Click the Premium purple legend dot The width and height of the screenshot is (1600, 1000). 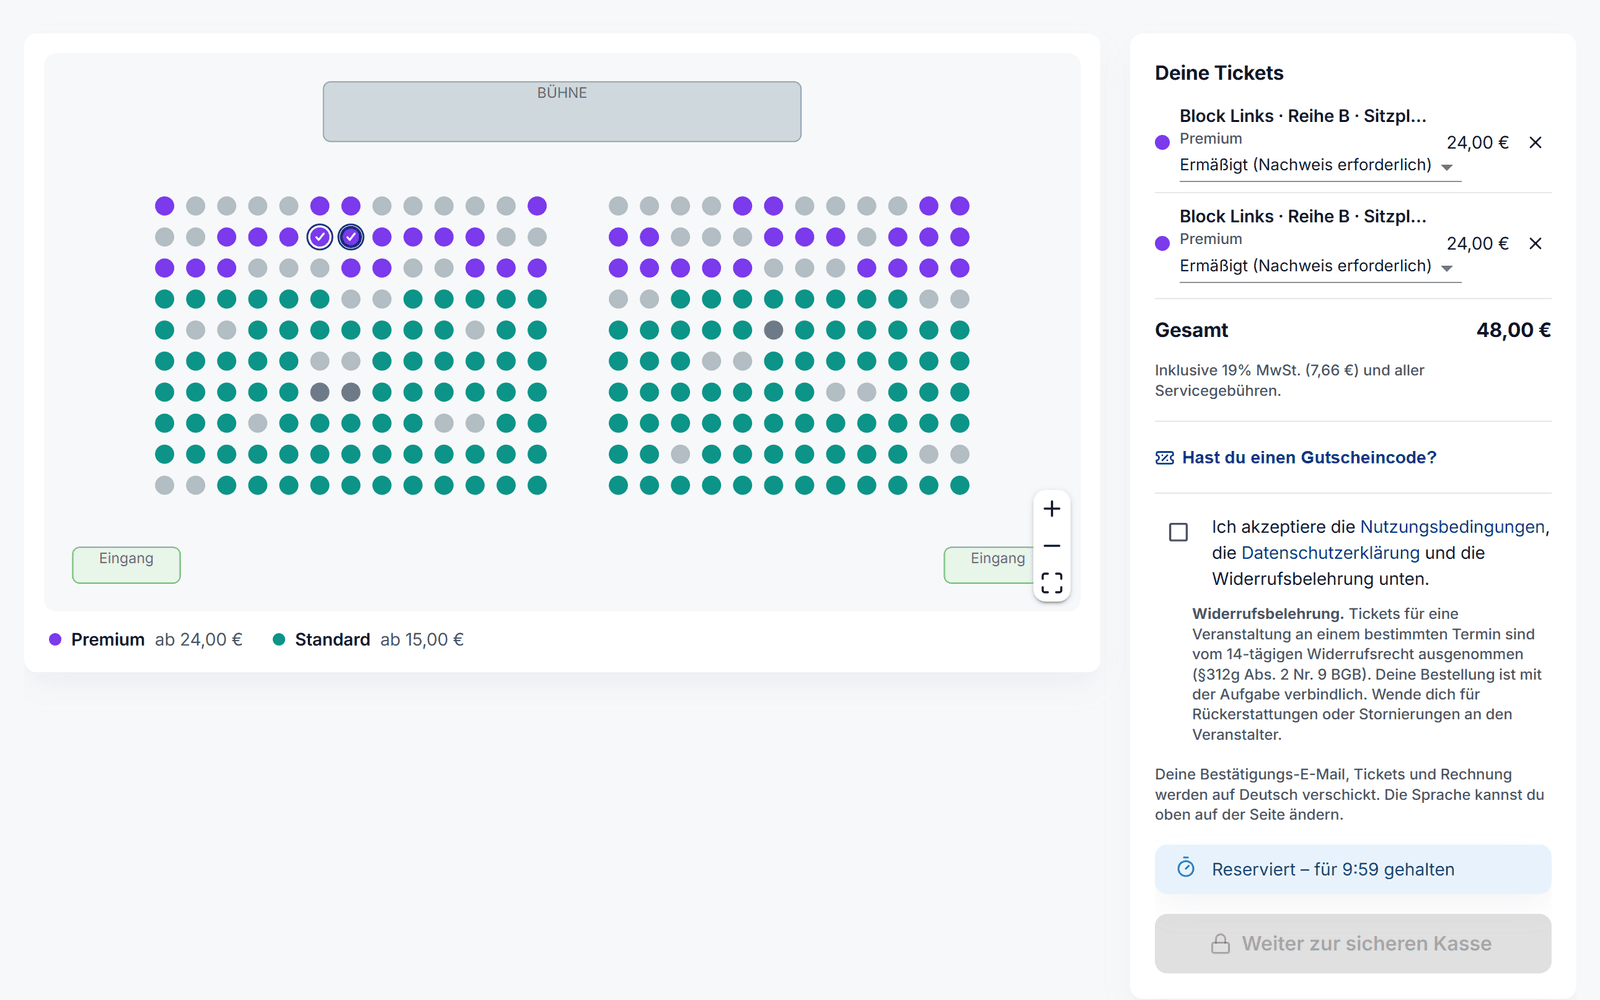tap(55, 640)
